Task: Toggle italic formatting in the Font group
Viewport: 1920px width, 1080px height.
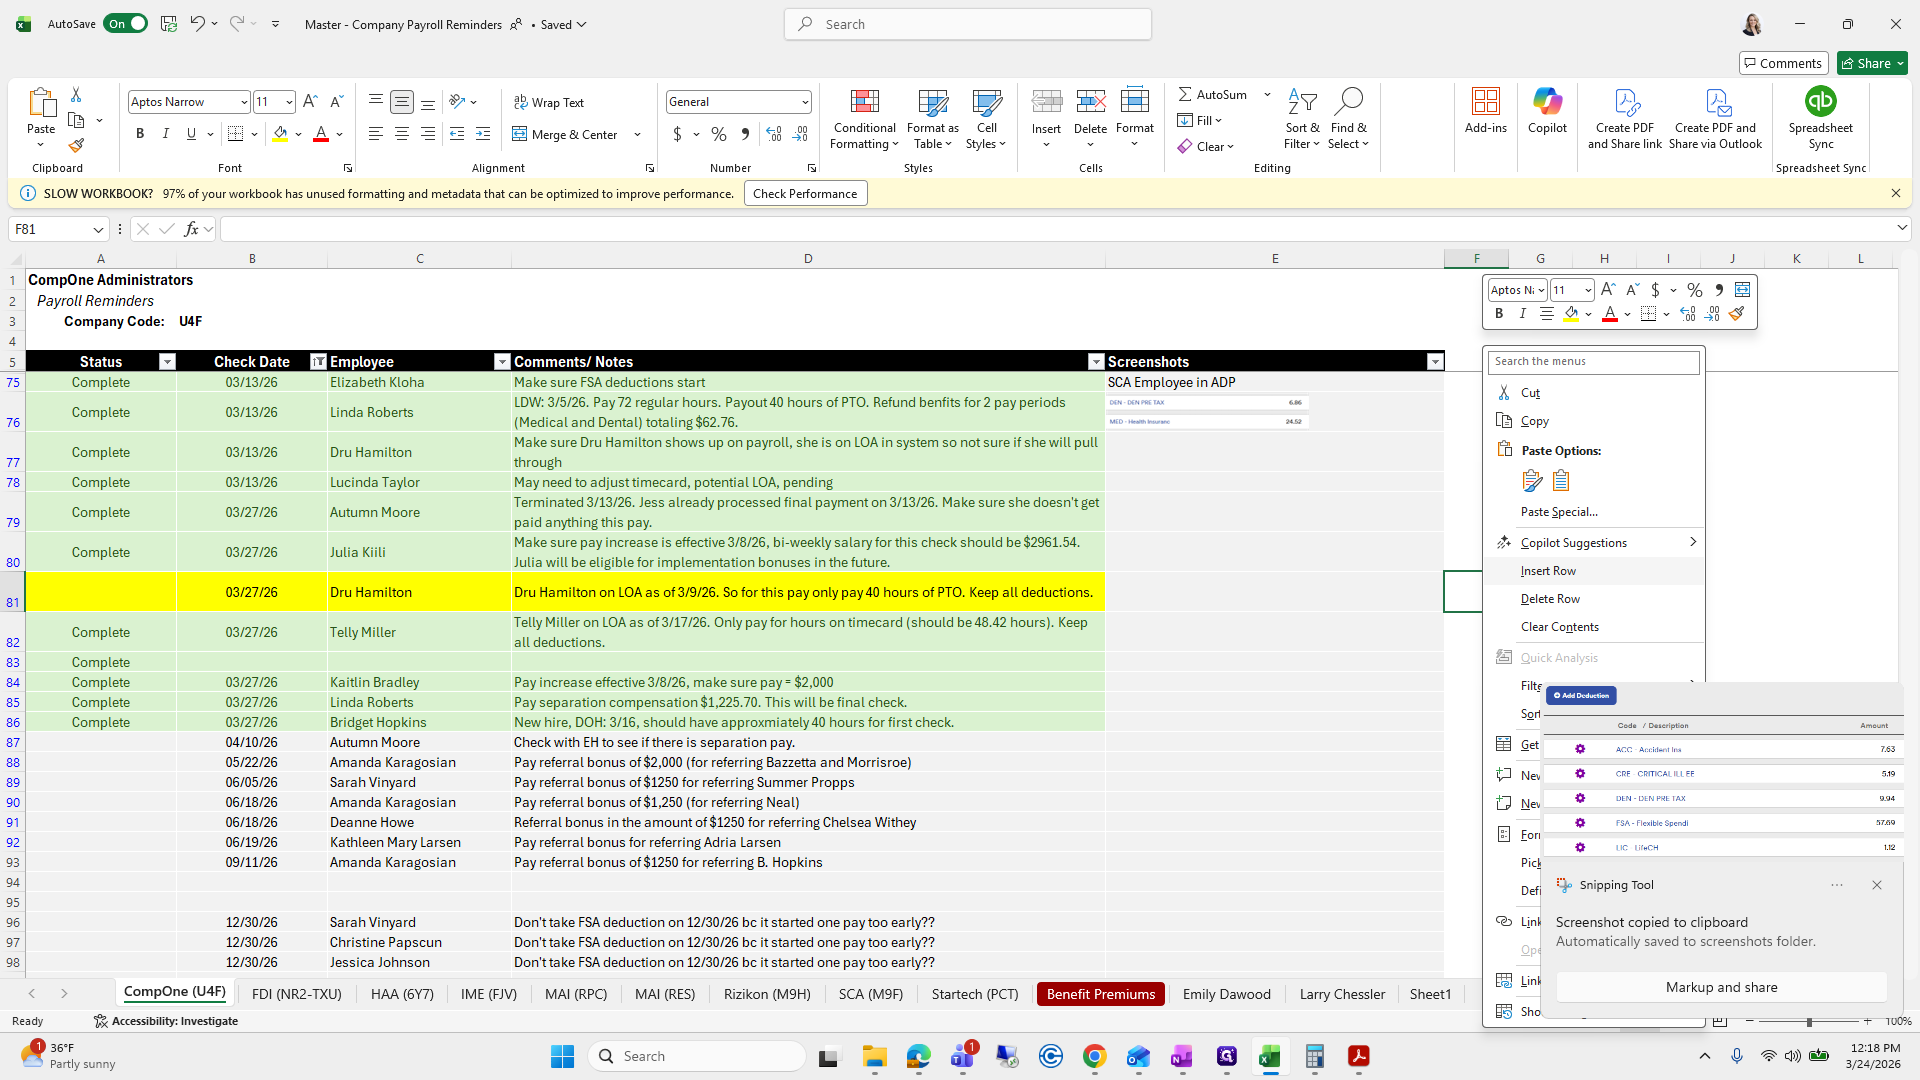Action: tap(166, 133)
